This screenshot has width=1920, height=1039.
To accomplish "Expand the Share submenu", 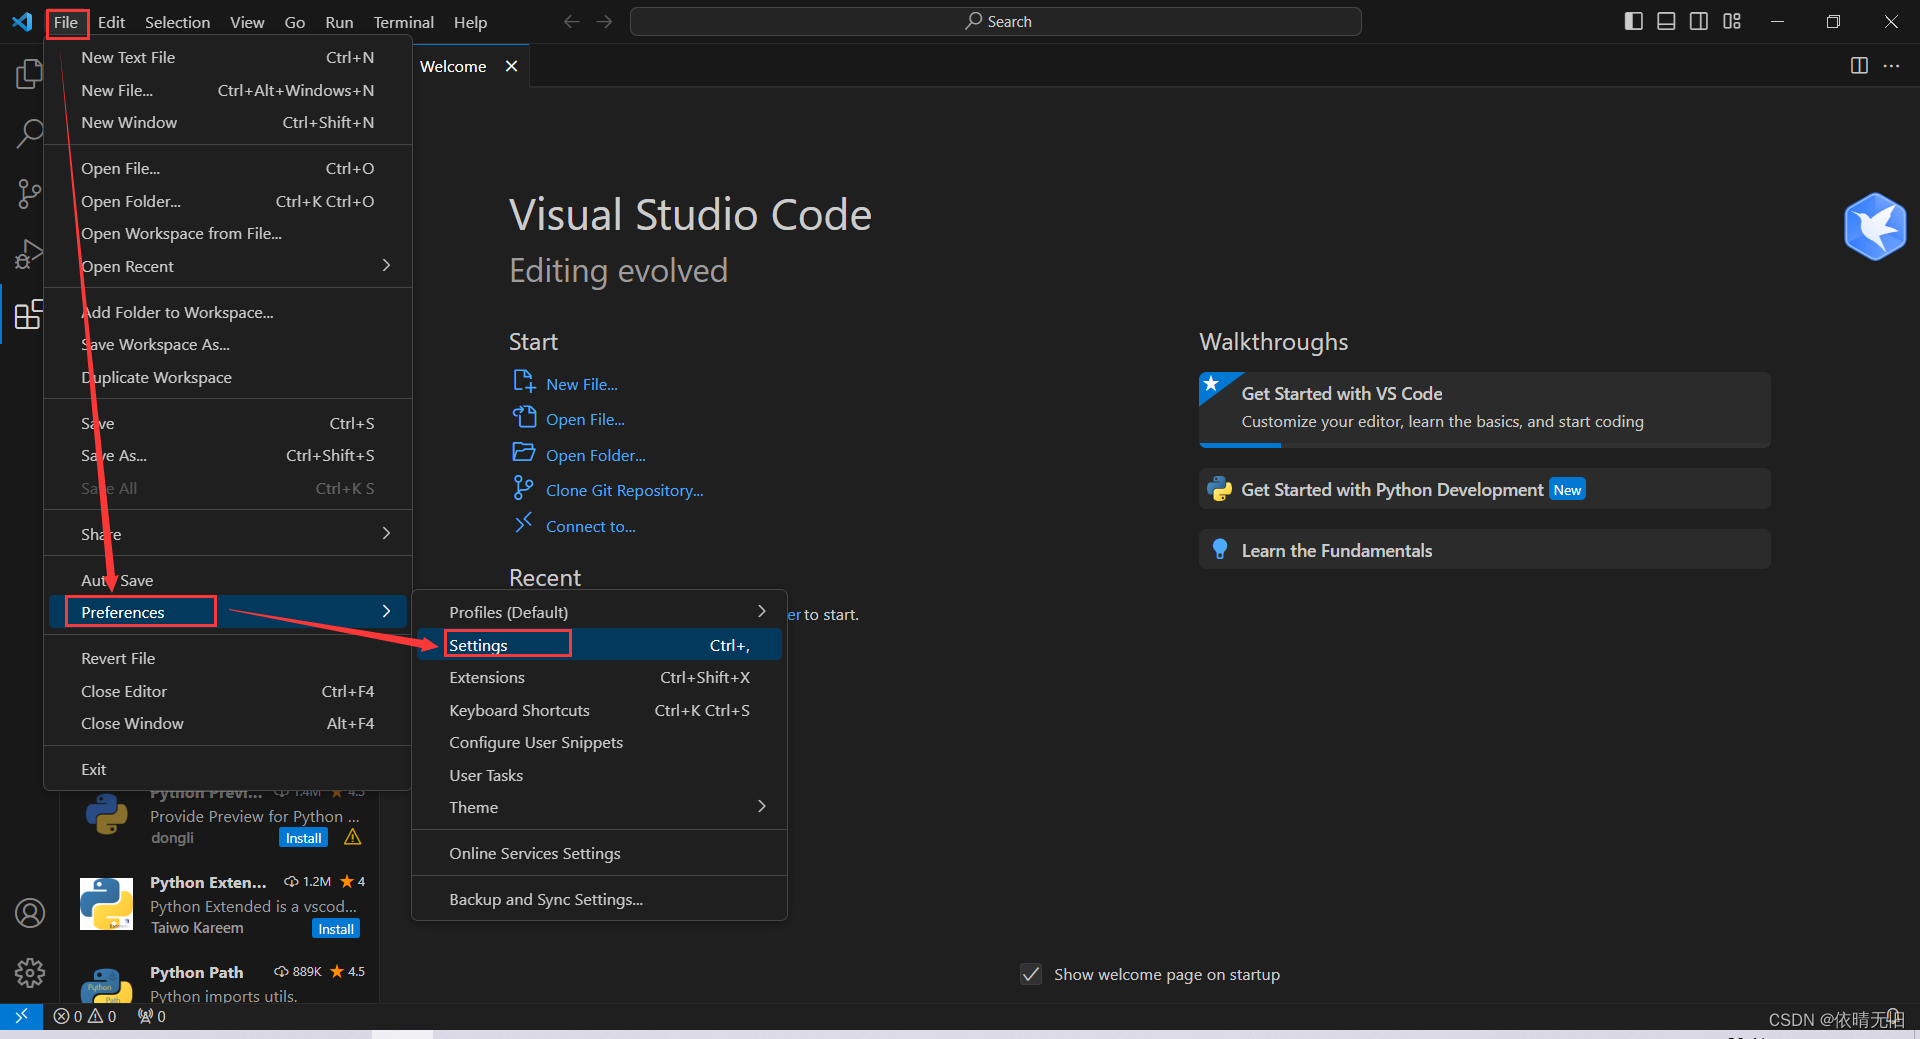I will [x=228, y=534].
